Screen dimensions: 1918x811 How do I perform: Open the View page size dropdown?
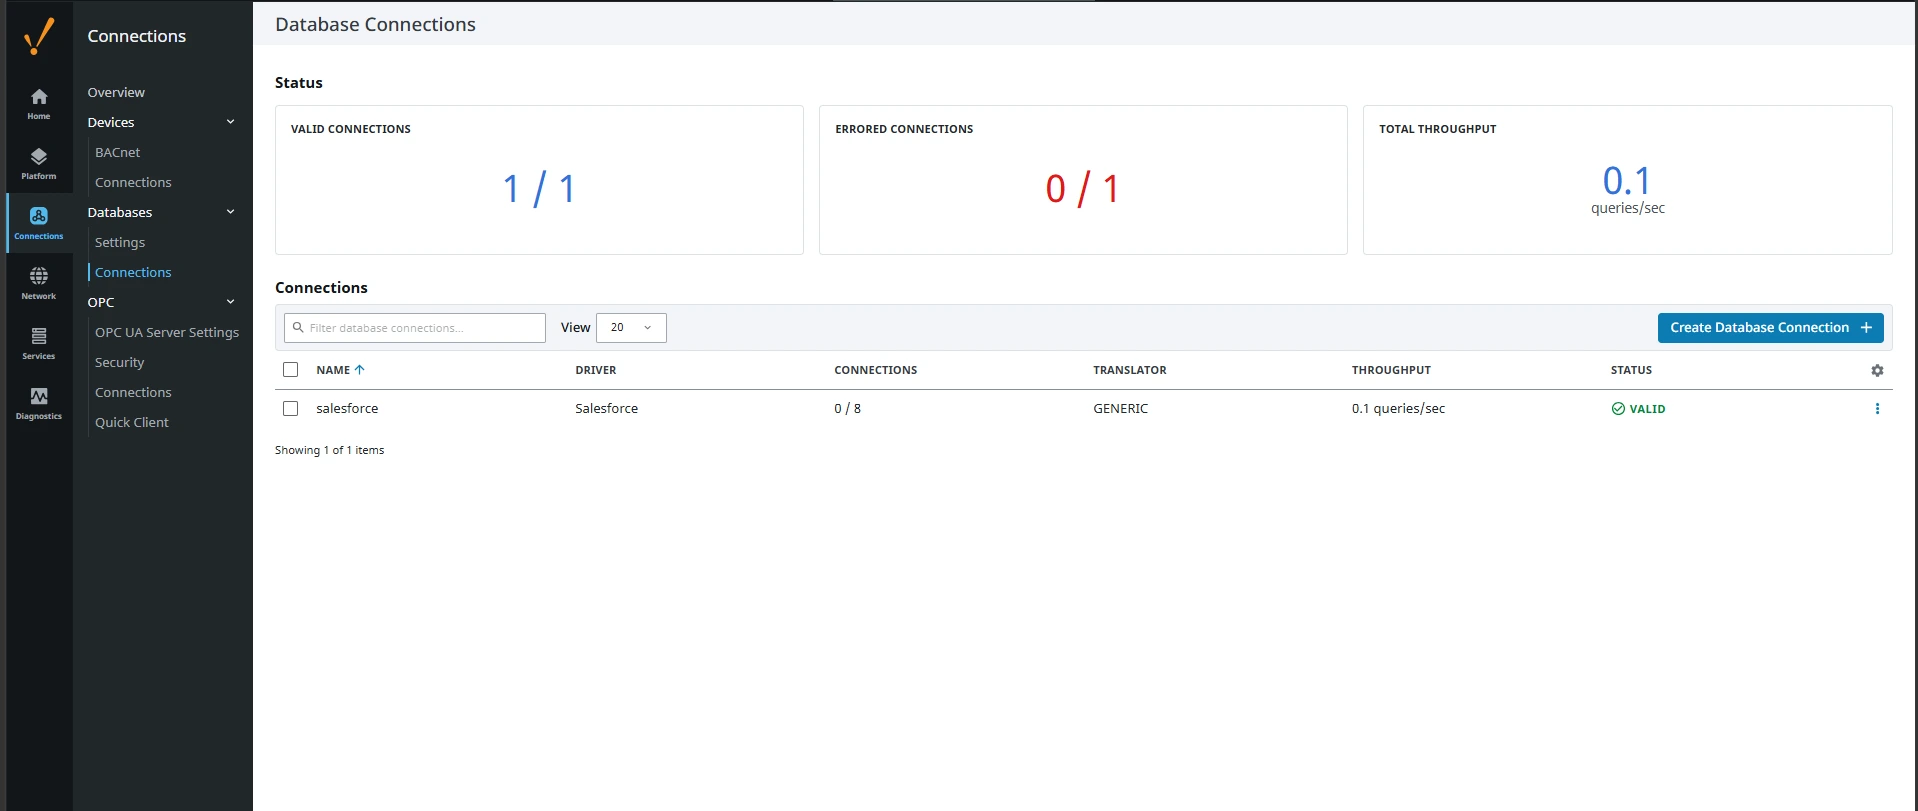point(631,327)
